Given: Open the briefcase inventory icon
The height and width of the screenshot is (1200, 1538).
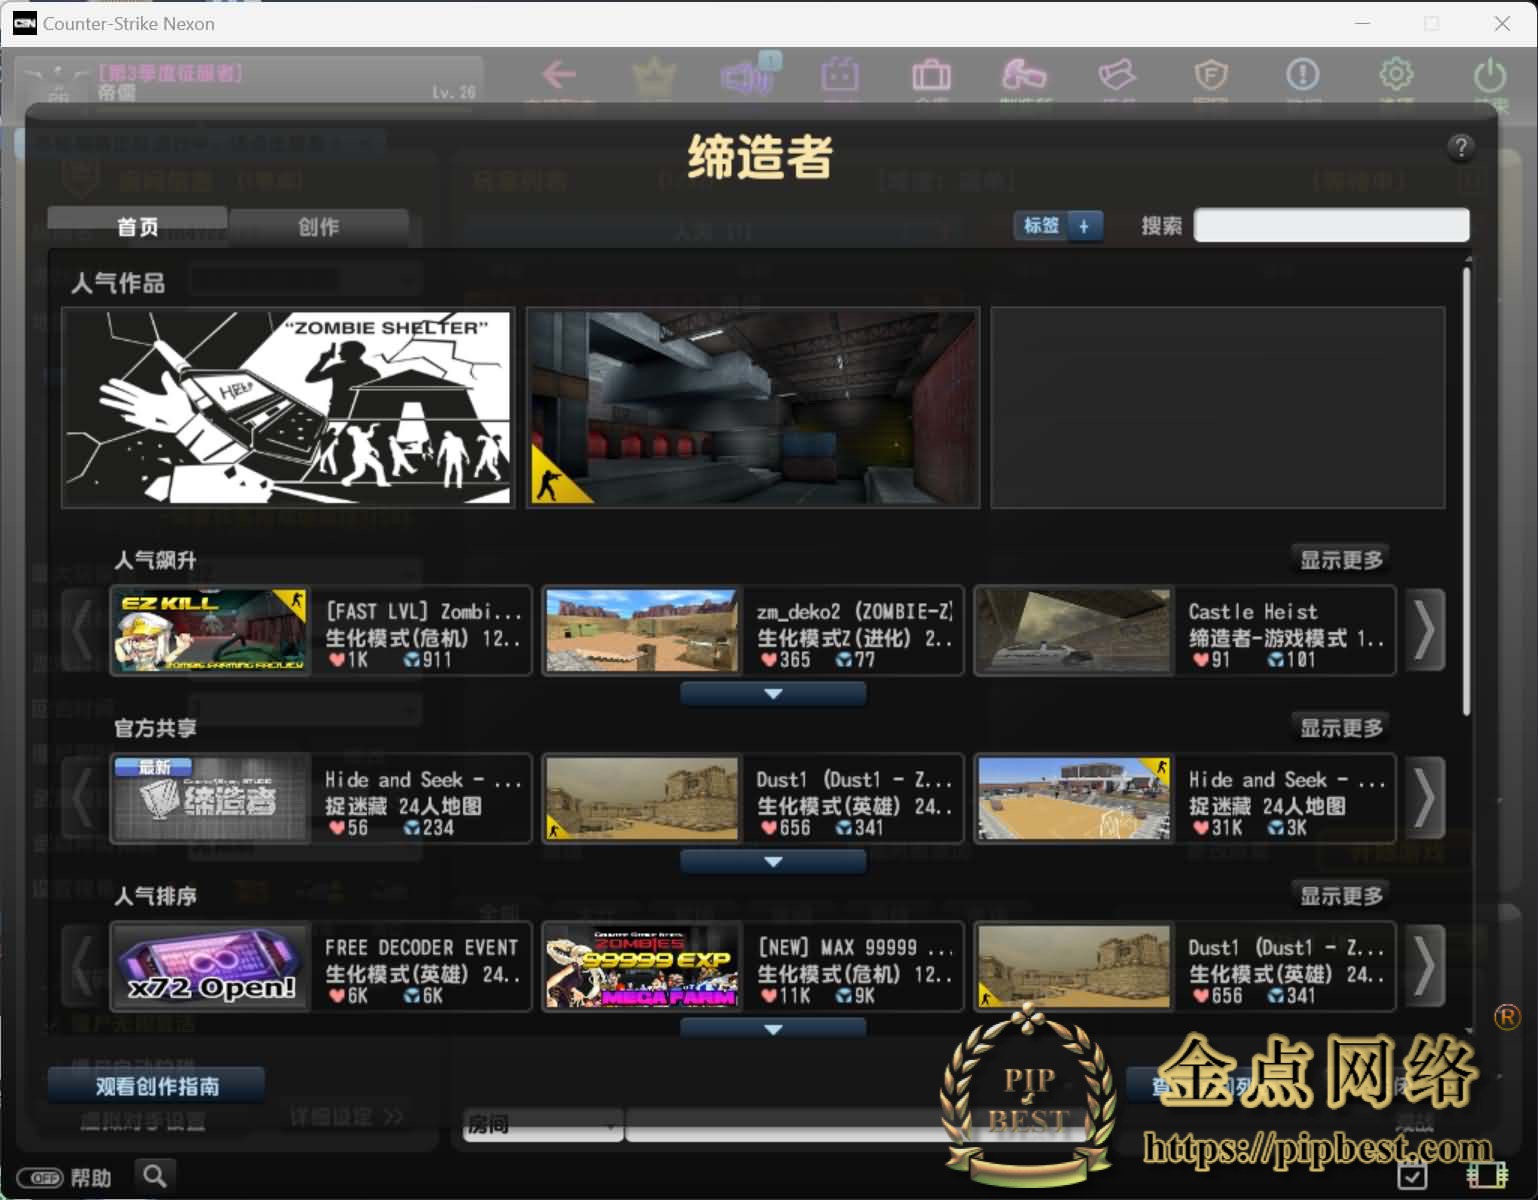Looking at the screenshot, I should pos(931,75).
